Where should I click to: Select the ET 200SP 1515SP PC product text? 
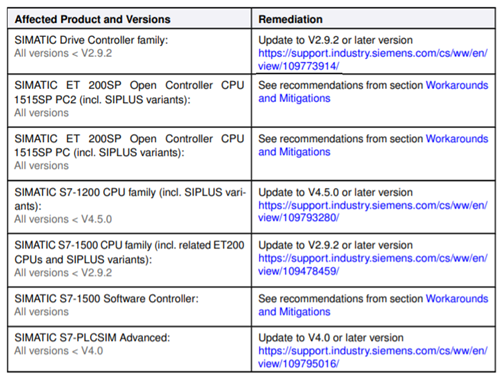129,145
